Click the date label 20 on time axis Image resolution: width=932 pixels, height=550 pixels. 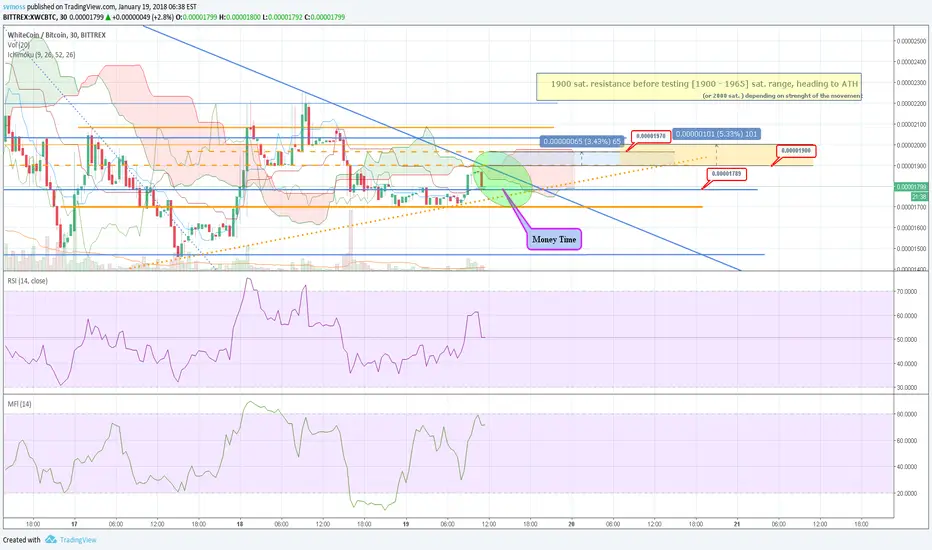click(572, 524)
